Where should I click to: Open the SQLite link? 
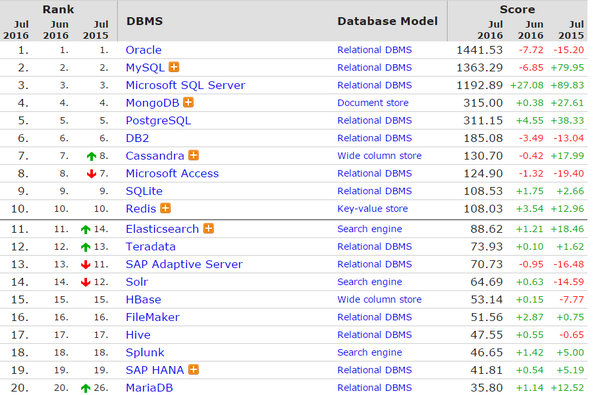point(144,191)
